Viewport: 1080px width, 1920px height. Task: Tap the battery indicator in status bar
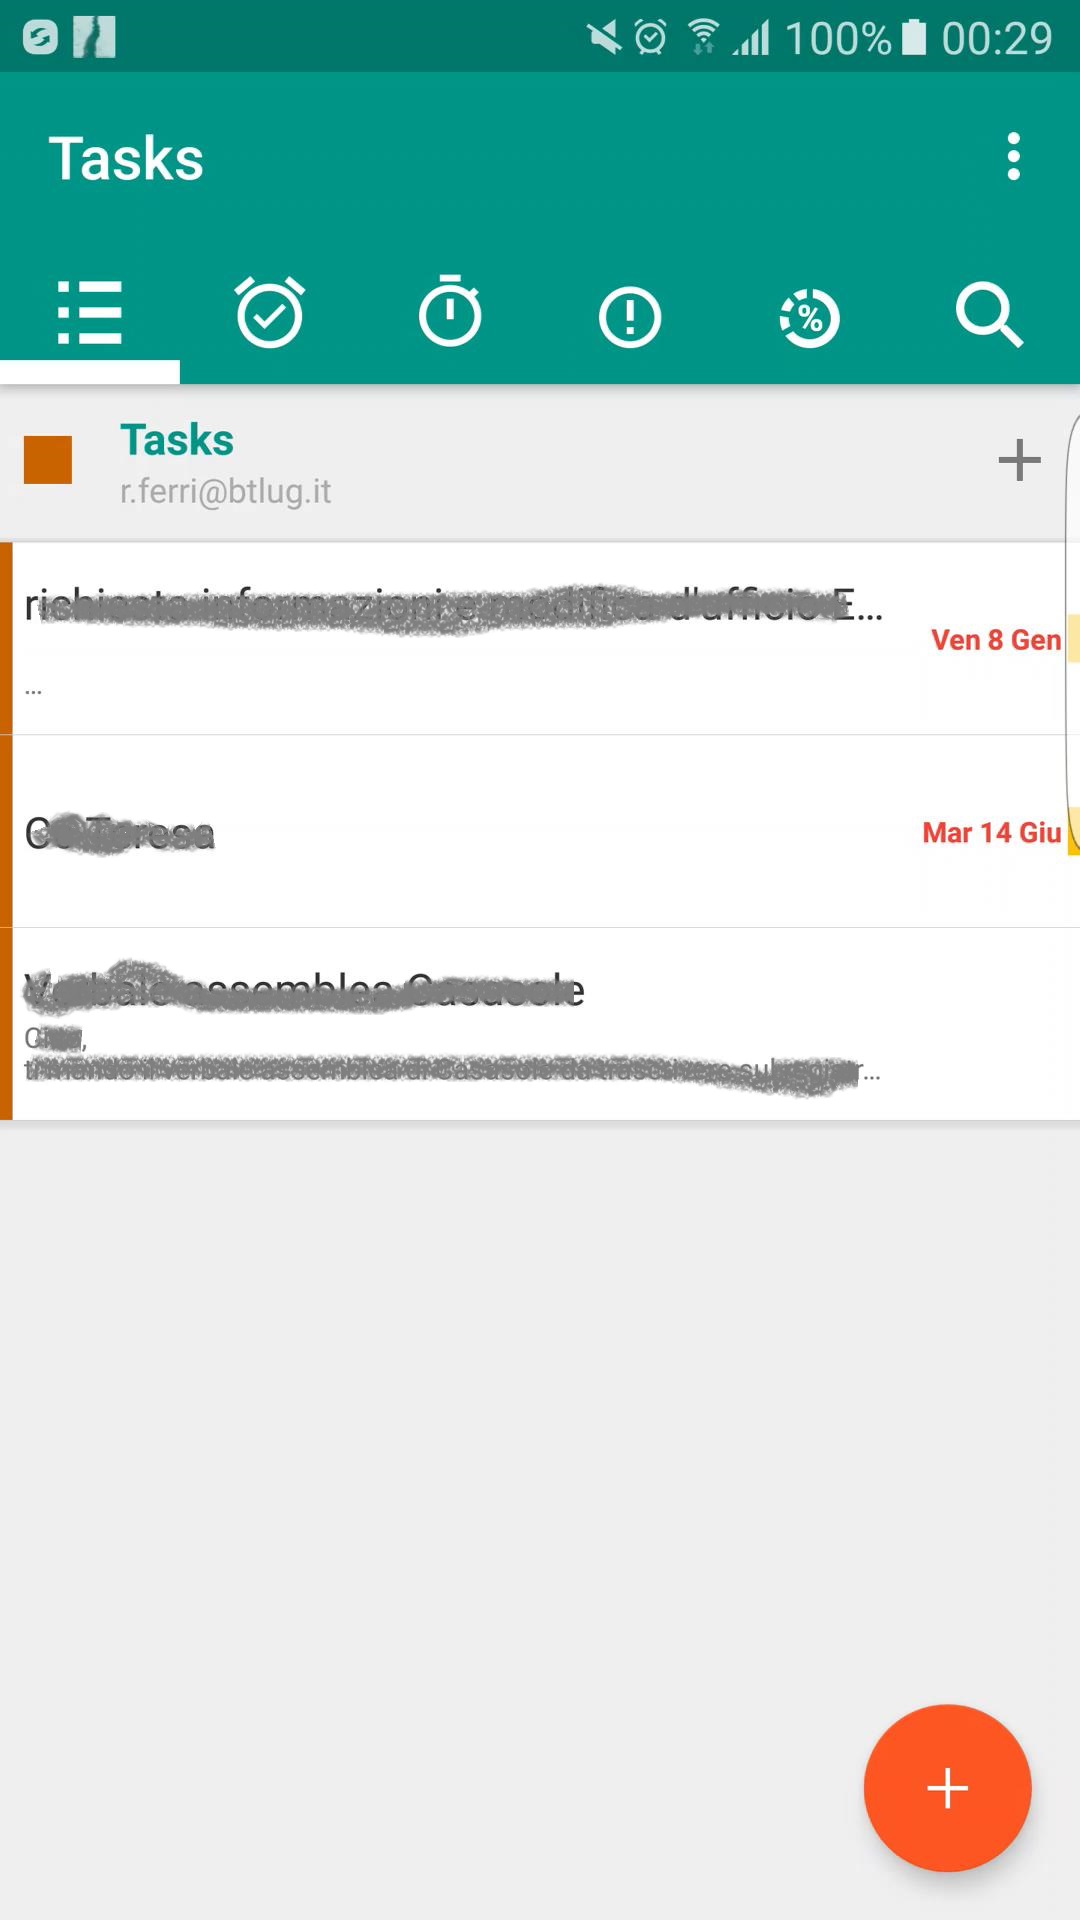point(914,37)
